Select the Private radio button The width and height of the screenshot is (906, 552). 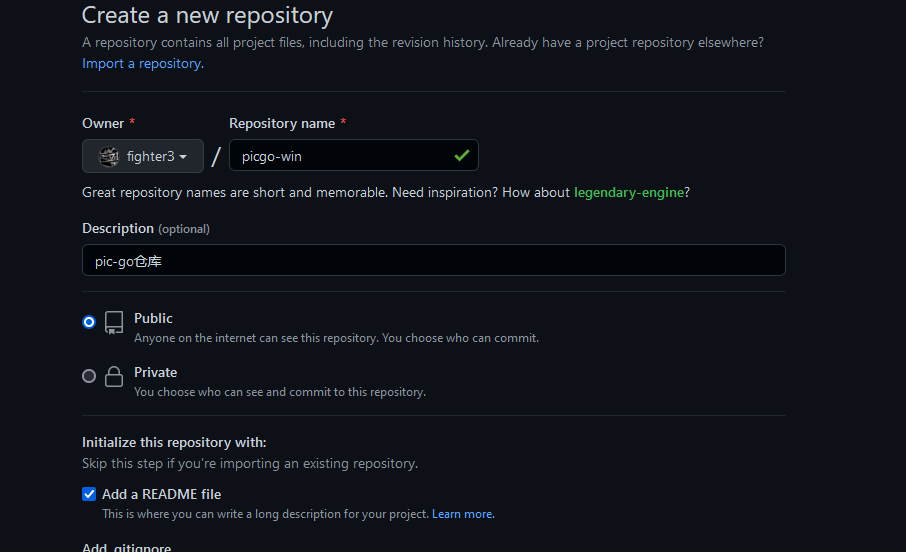click(89, 376)
